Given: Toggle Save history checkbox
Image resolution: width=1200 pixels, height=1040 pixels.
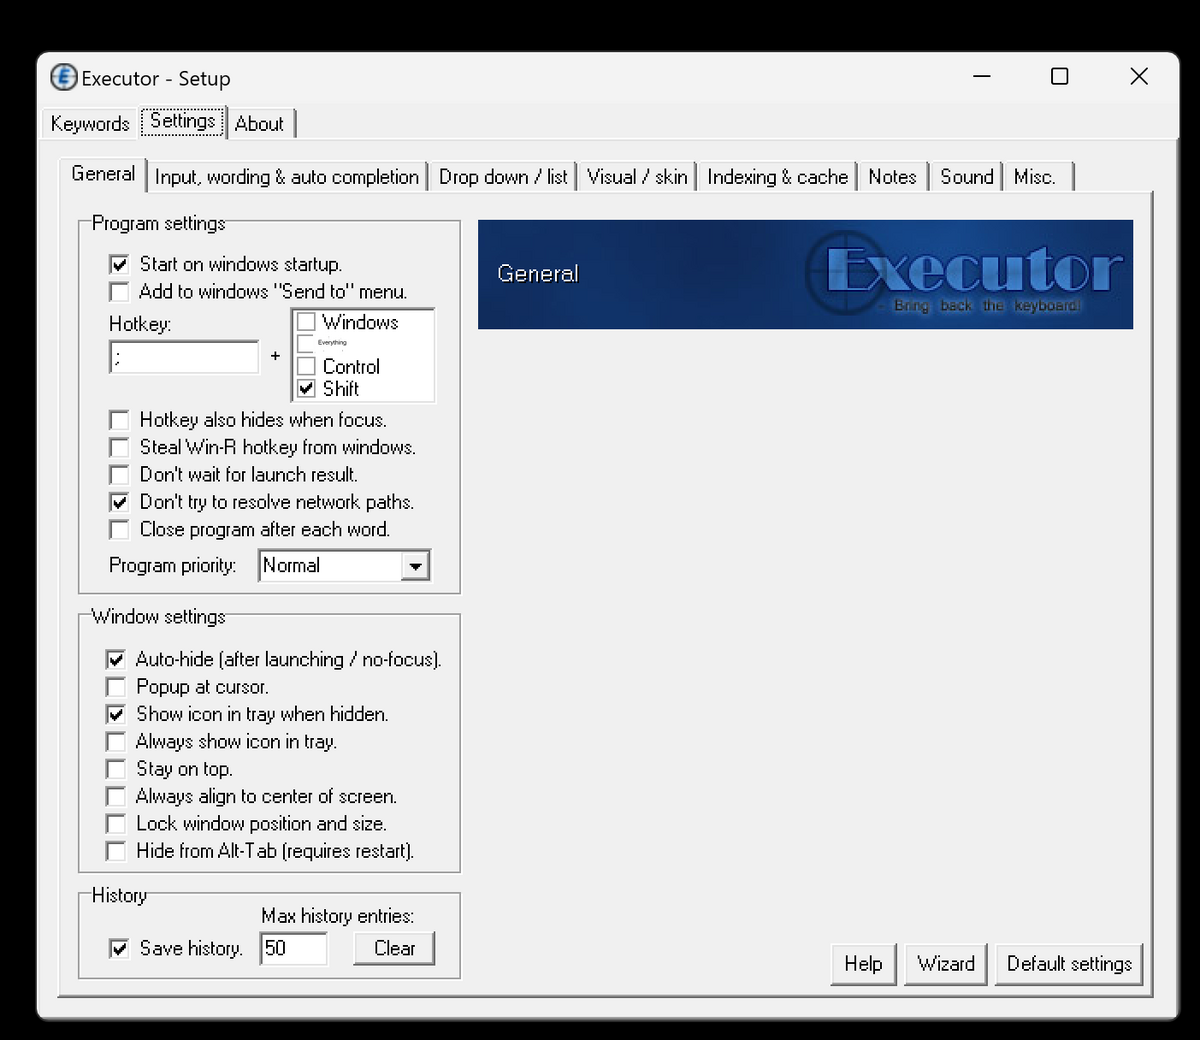Looking at the screenshot, I should 119,948.
